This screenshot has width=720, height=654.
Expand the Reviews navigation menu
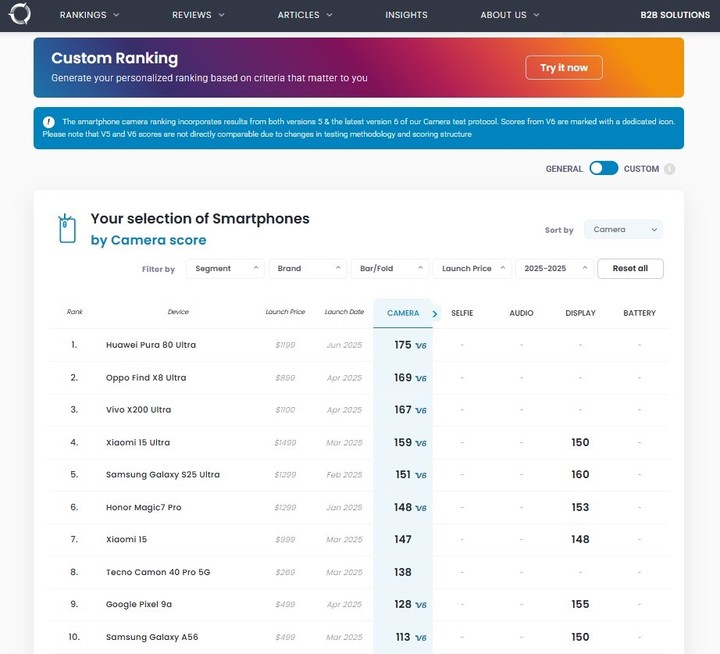click(198, 15)
